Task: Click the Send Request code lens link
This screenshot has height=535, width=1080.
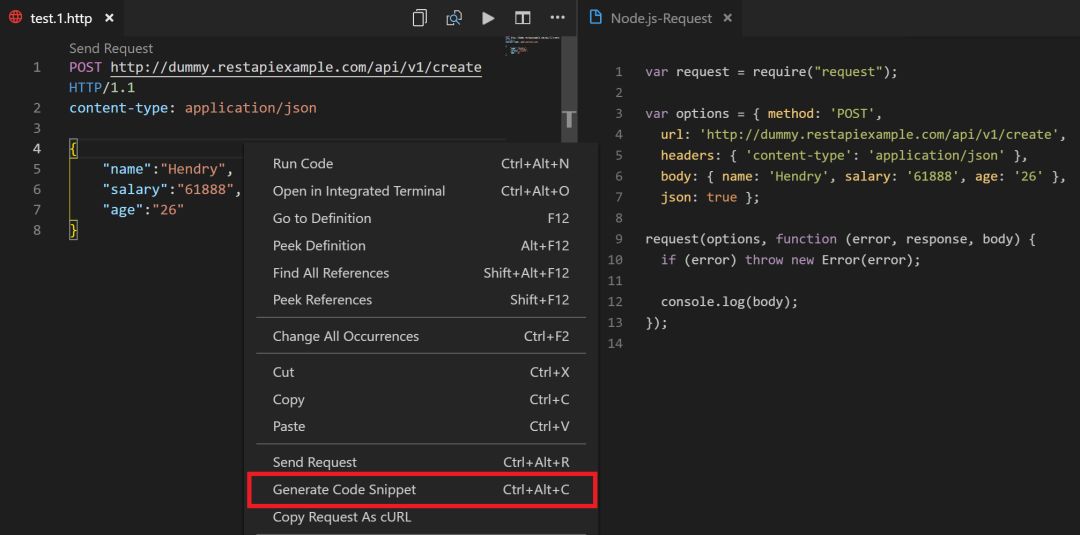Action: [x=111, y=48]
